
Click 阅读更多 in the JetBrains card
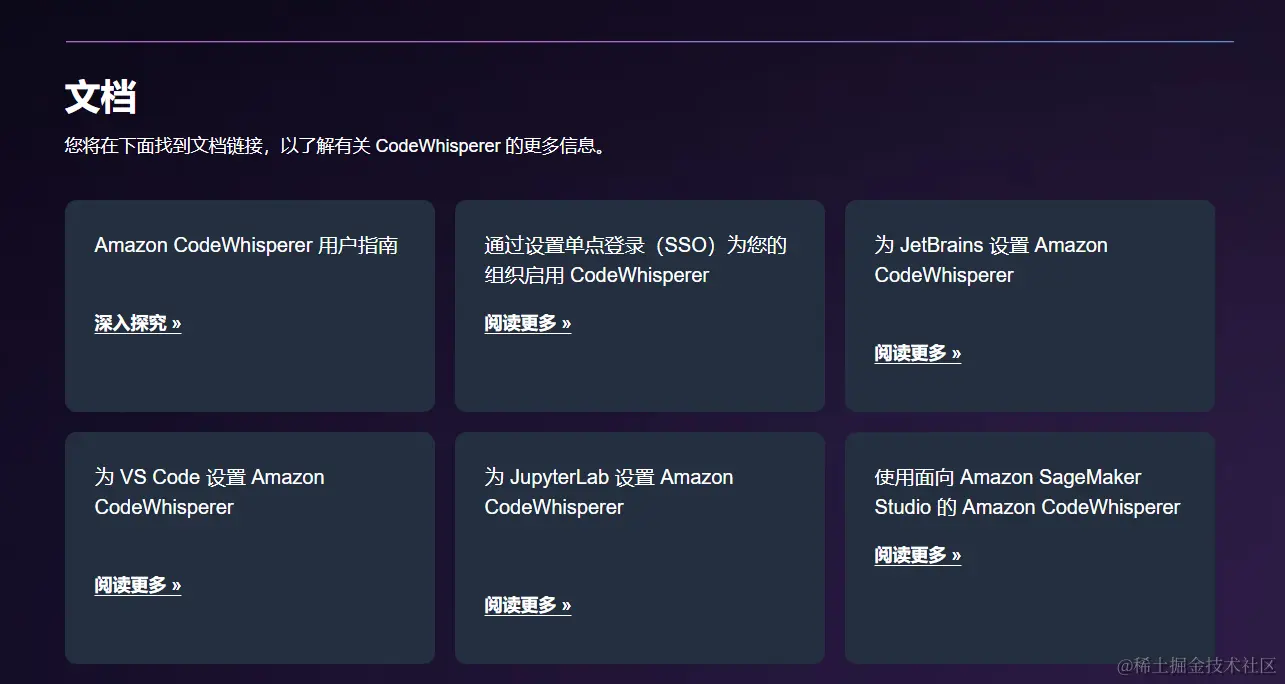(918, 353)
